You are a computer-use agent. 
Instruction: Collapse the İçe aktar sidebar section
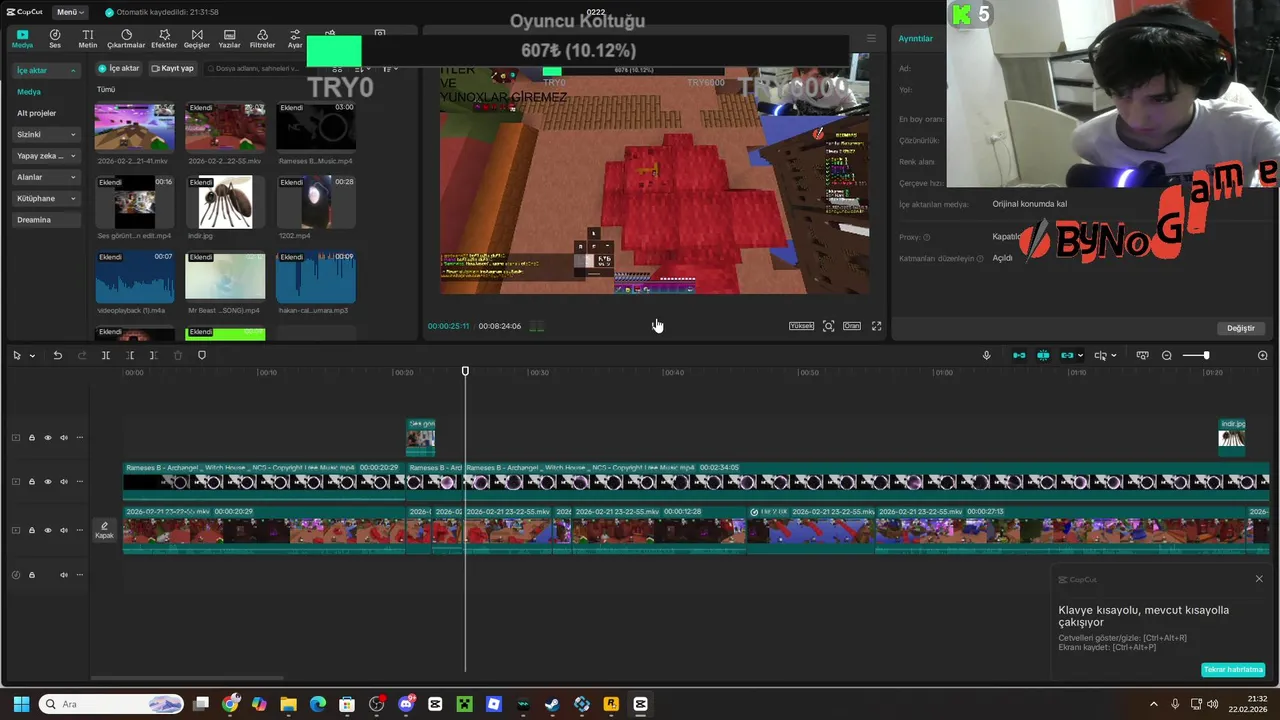point(46,70)
